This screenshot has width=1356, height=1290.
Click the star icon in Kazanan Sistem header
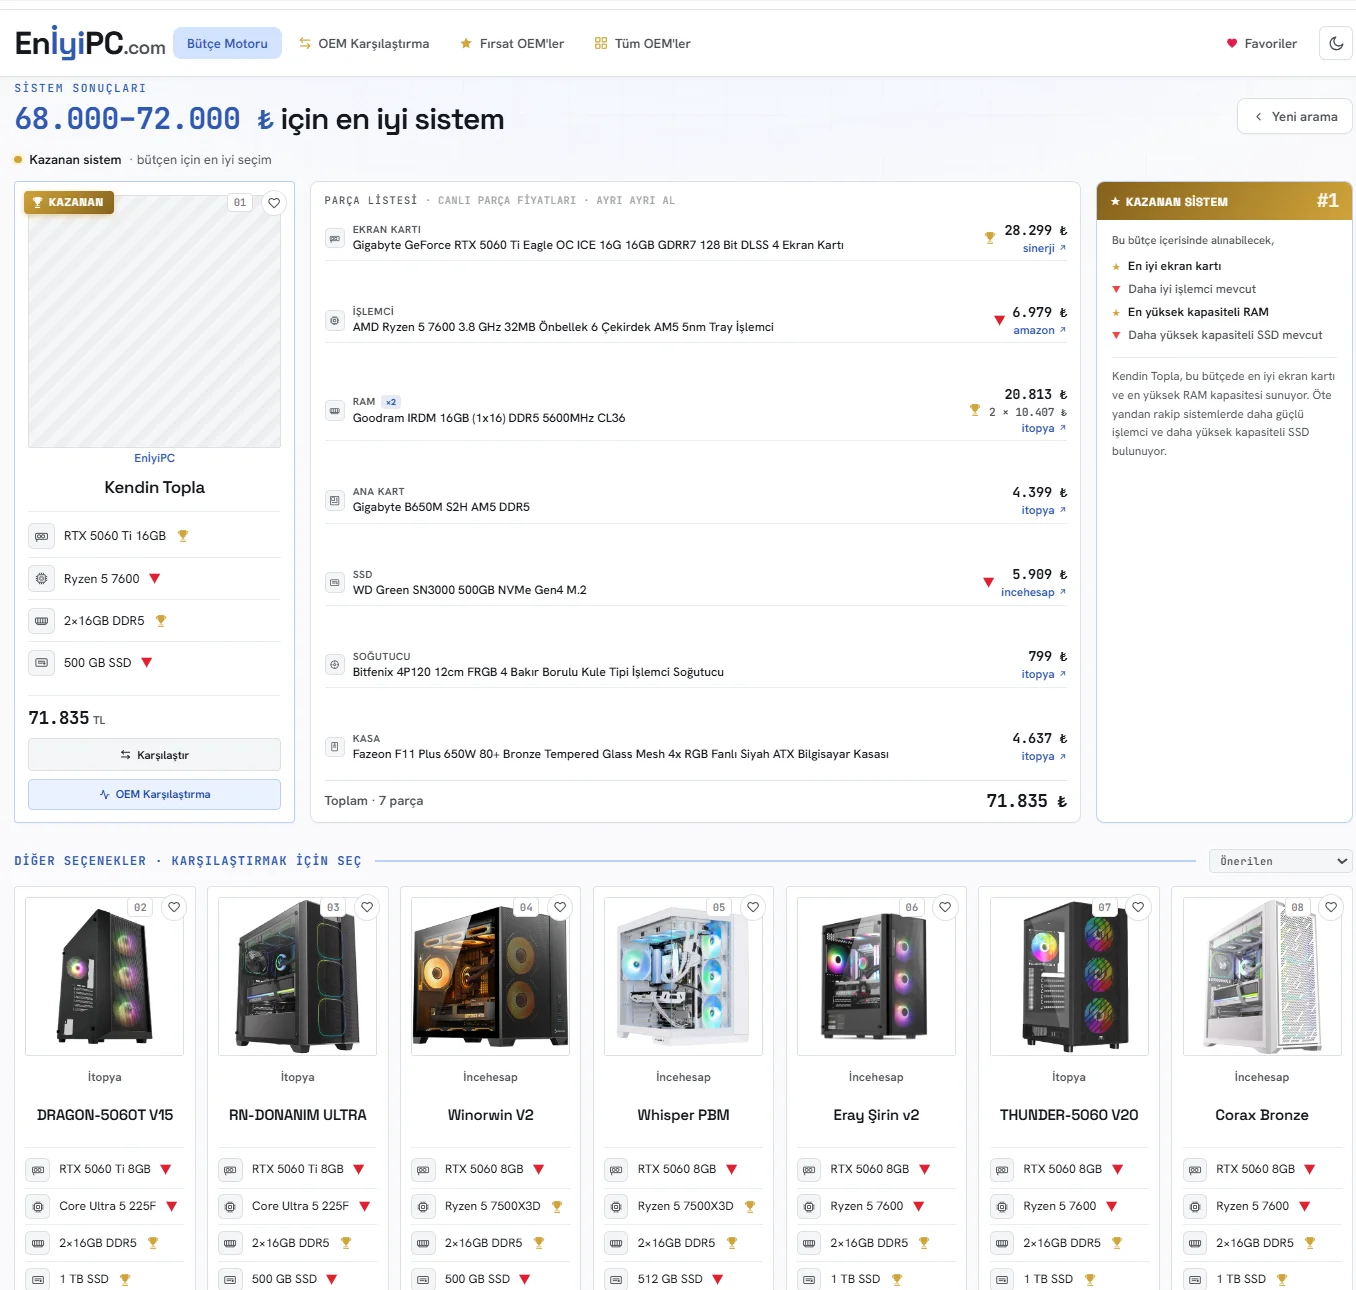tap(1115, 202)
